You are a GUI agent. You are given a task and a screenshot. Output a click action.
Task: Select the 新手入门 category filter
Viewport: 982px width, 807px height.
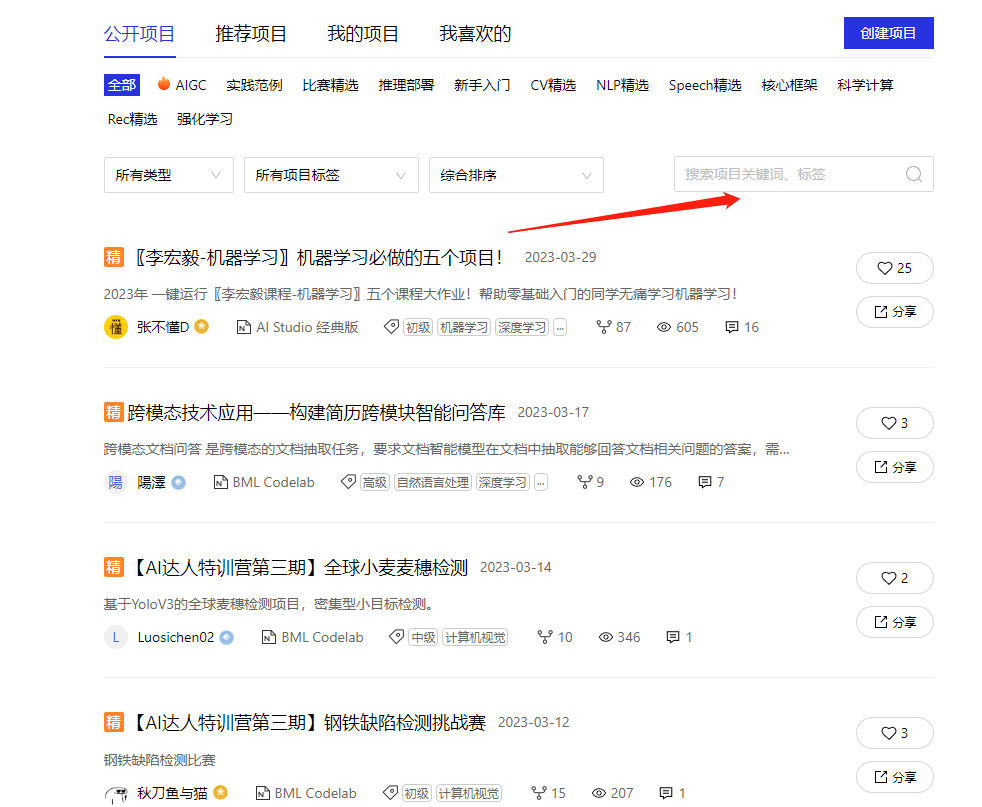pos(482,85)
